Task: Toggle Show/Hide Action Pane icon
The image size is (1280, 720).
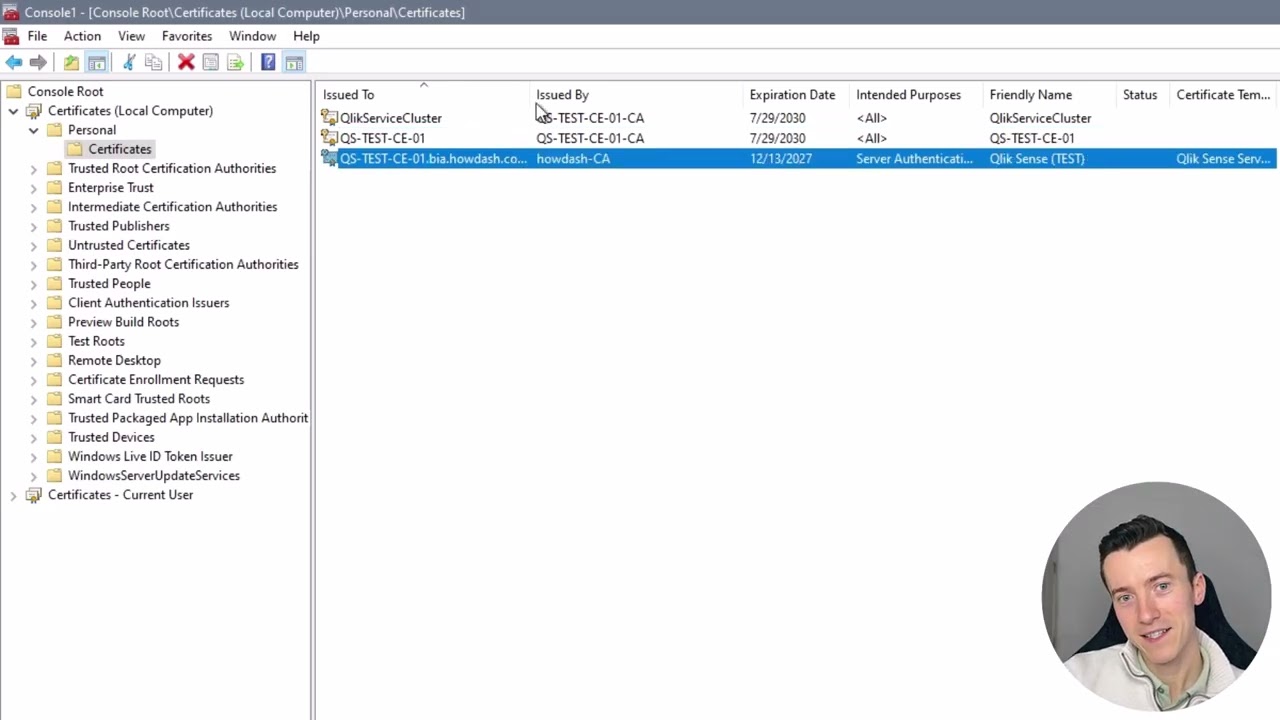Action: click(294, 63)
